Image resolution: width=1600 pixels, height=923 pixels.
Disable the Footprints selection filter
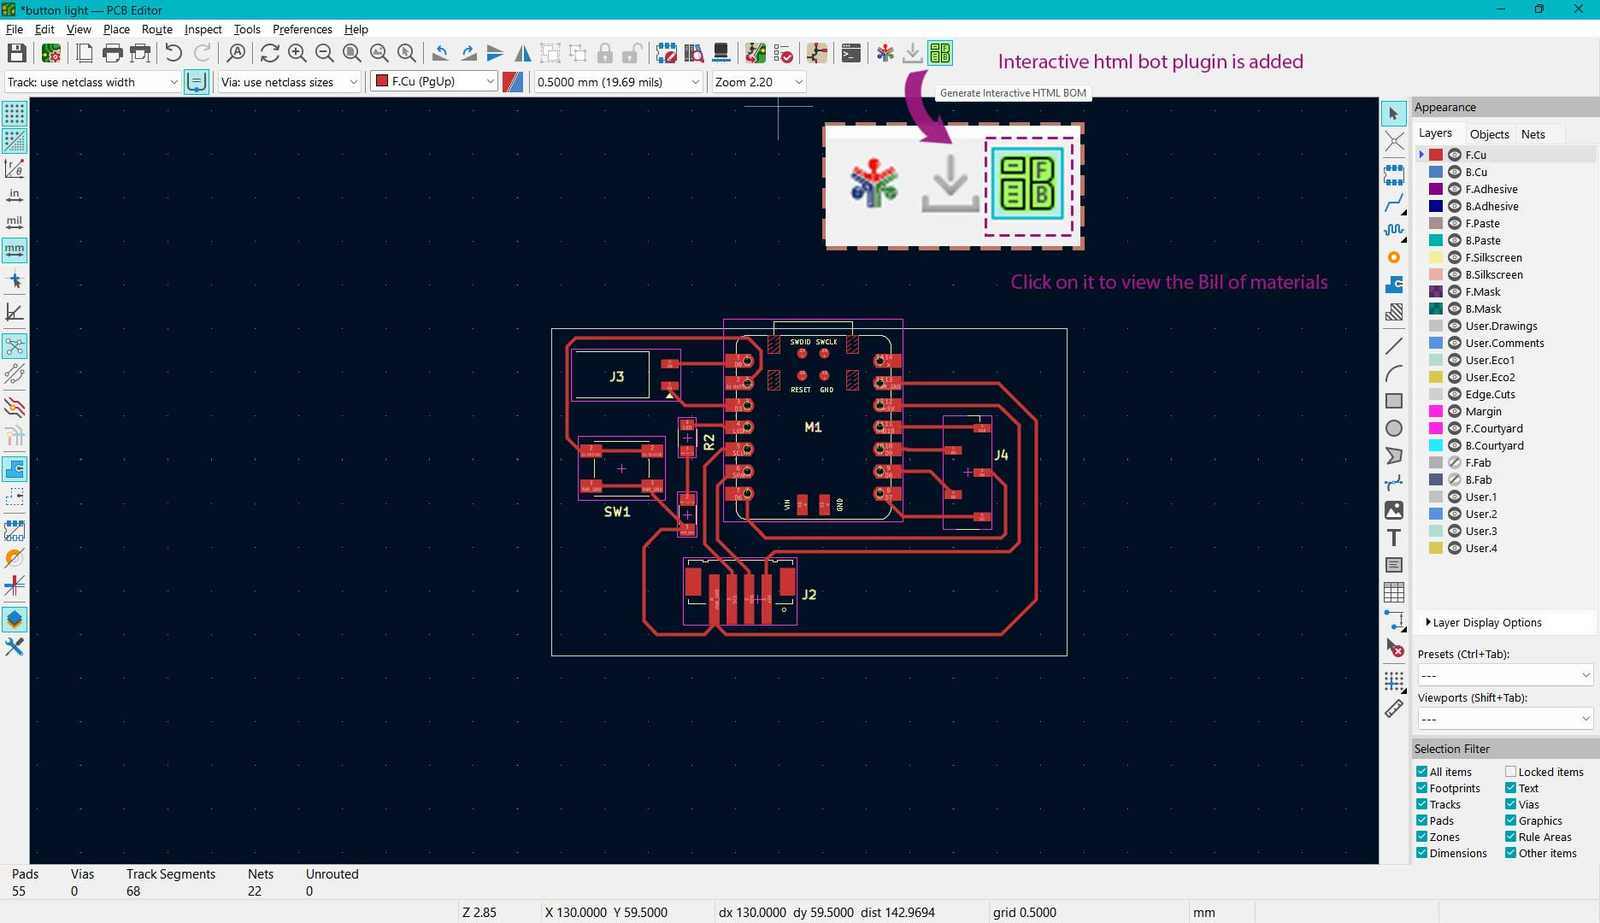pyautogui.click(x=1422, y=788)
